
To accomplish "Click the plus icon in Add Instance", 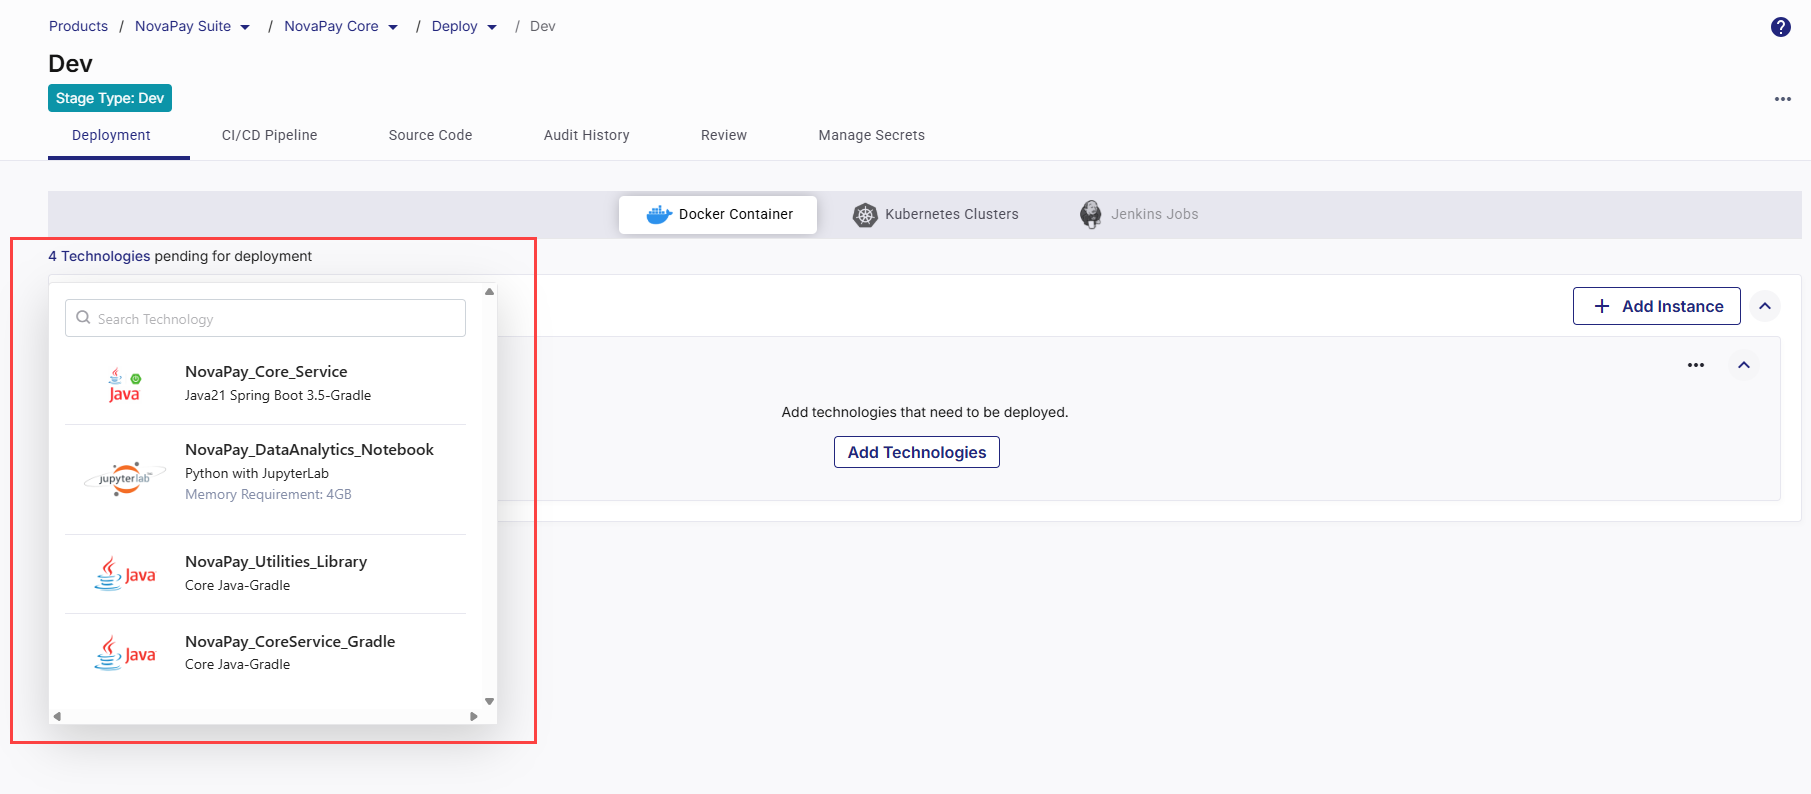I will point(1602,306).
